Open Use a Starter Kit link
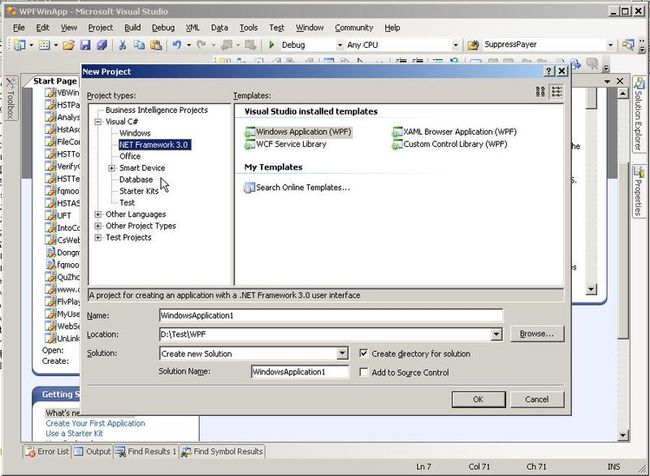 (74, 433)
